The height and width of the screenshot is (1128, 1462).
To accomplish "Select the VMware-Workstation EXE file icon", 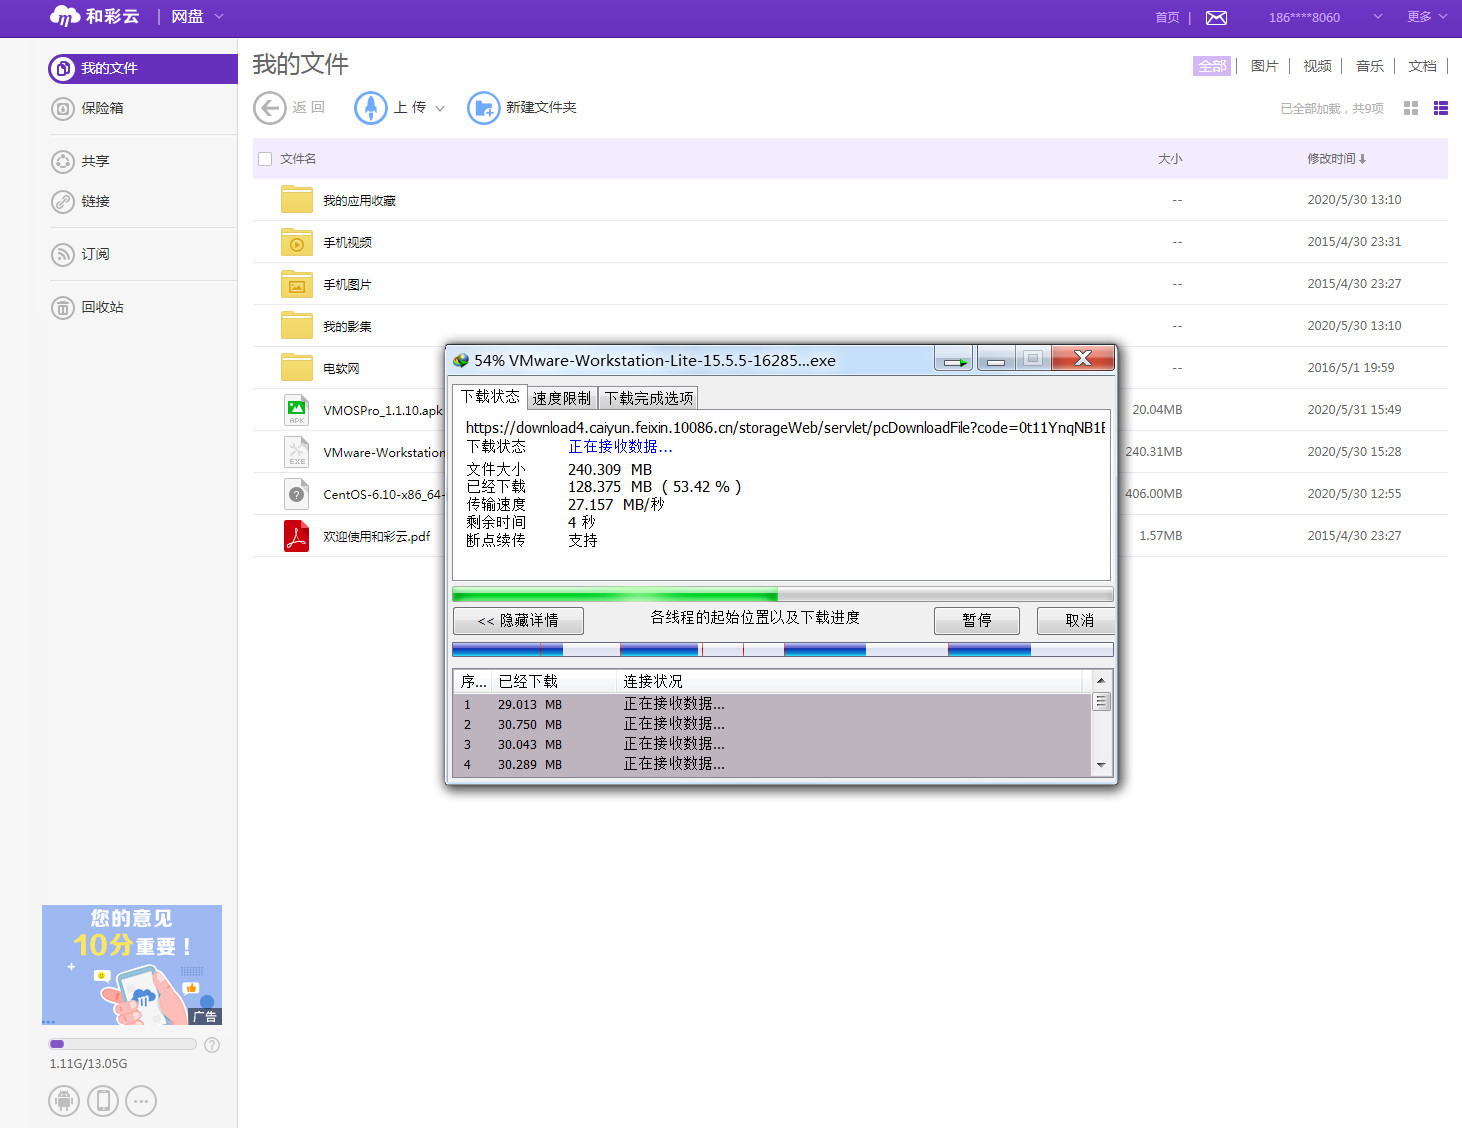I will (297, 452).
